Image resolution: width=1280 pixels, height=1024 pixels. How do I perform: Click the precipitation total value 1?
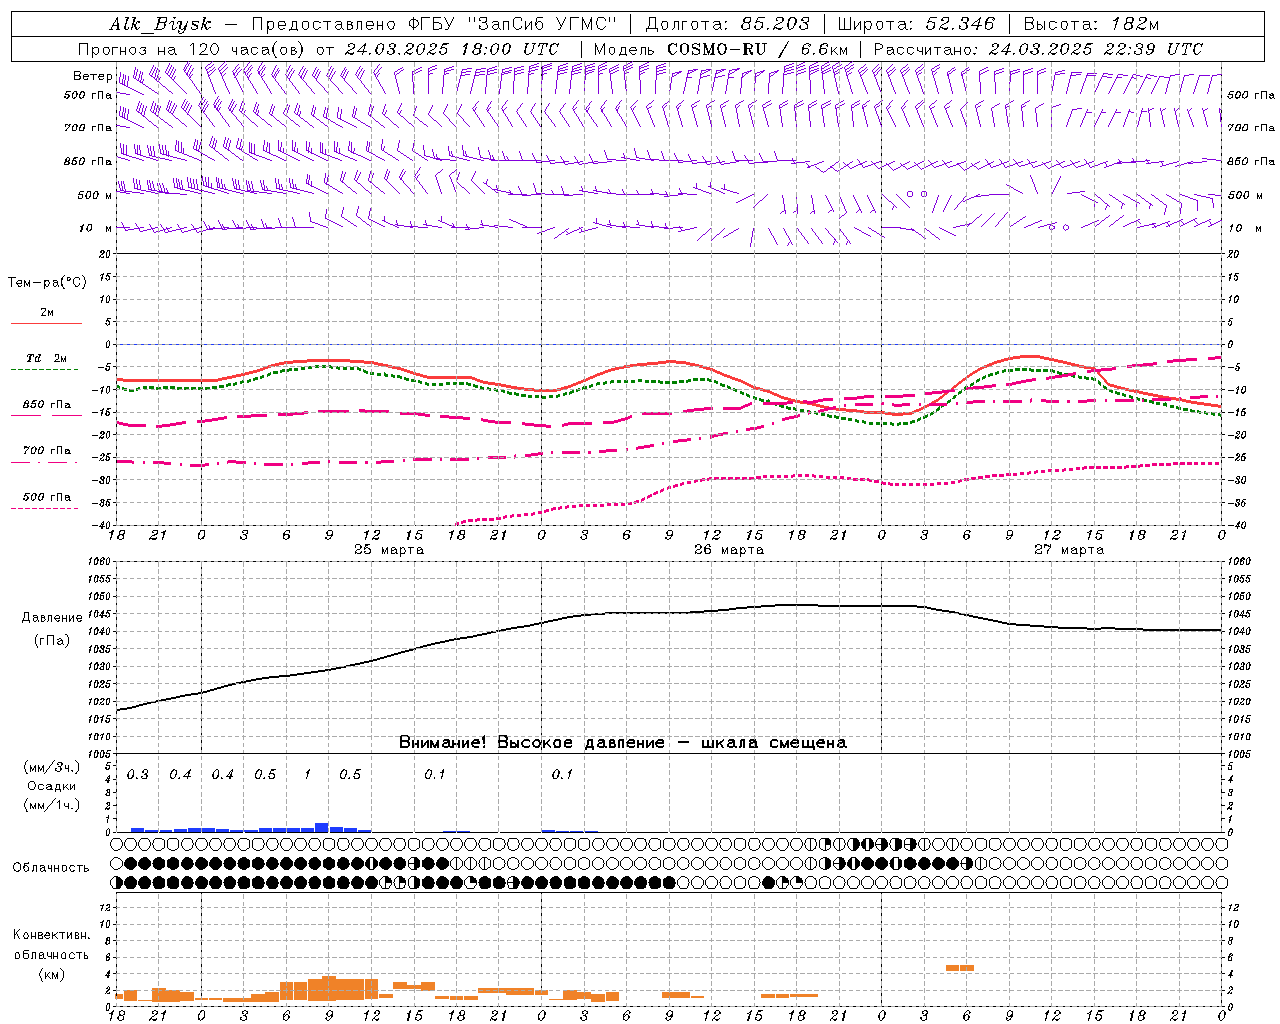coord(308,775)
